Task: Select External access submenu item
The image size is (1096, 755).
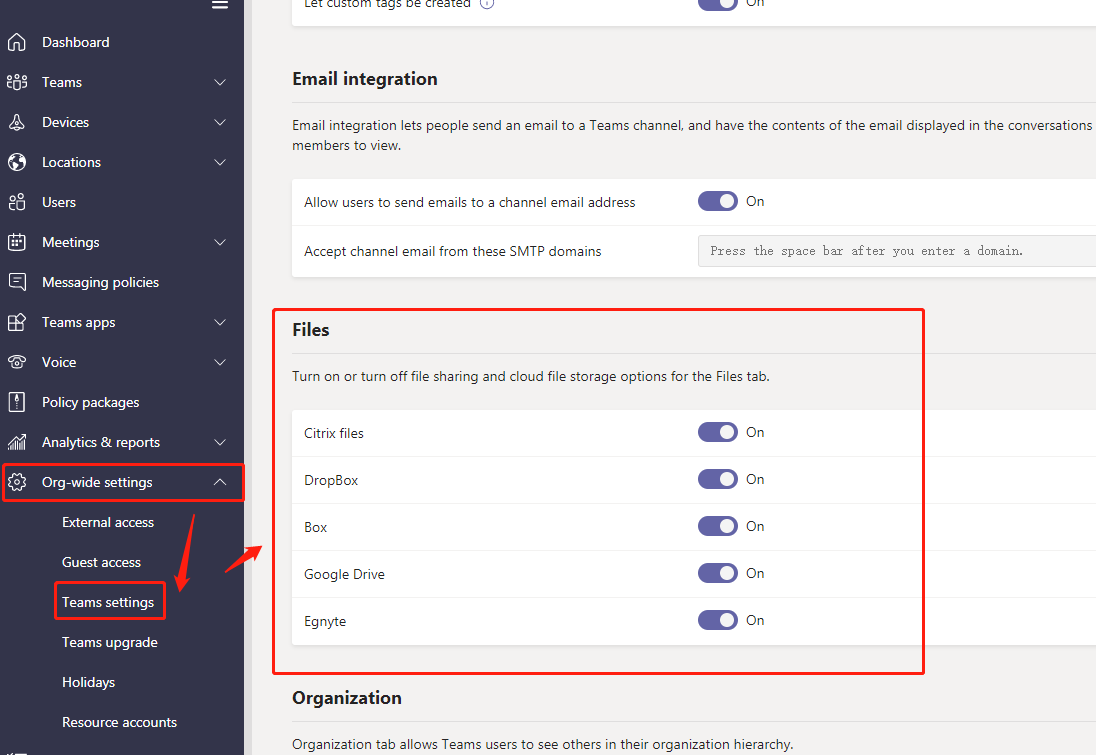Action: point(108,522)
